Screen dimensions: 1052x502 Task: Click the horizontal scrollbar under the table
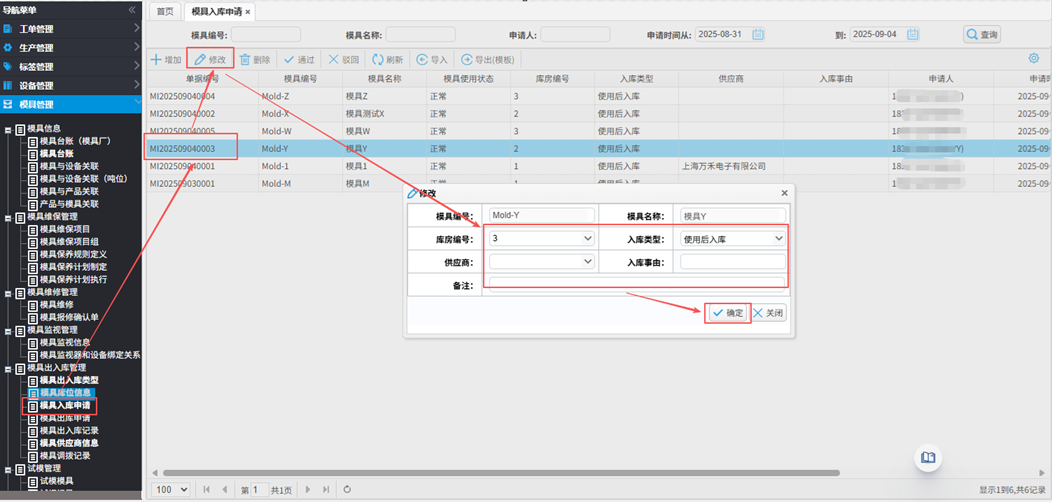[500, 473]
